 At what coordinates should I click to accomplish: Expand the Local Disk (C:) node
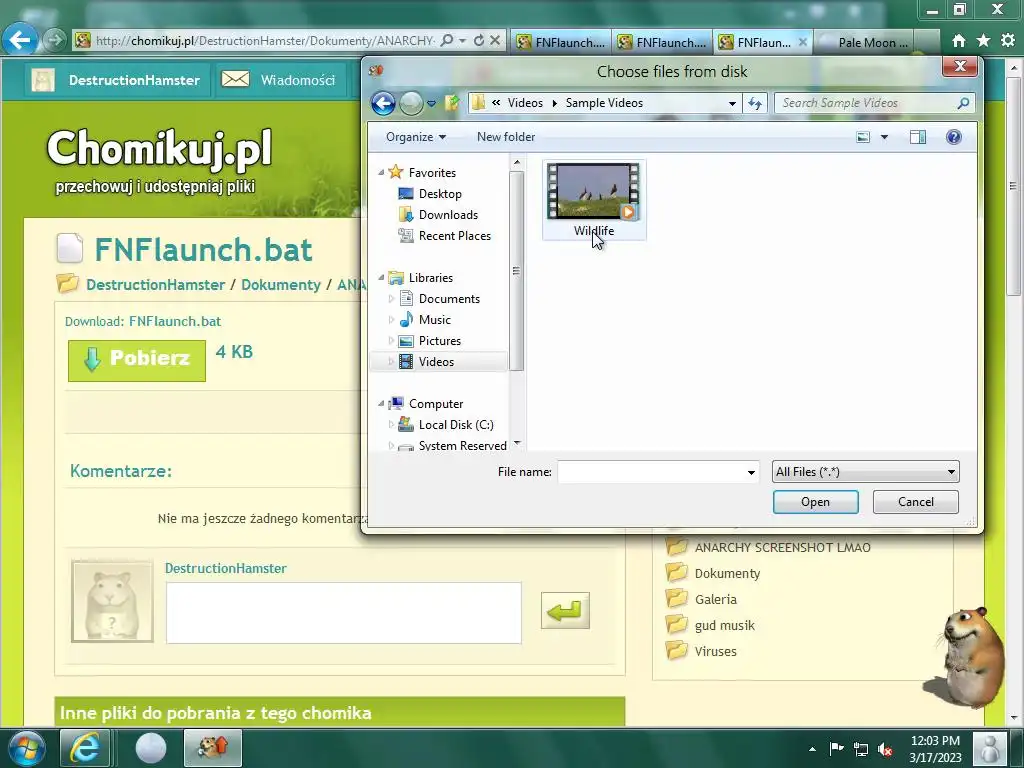point(391,424)
